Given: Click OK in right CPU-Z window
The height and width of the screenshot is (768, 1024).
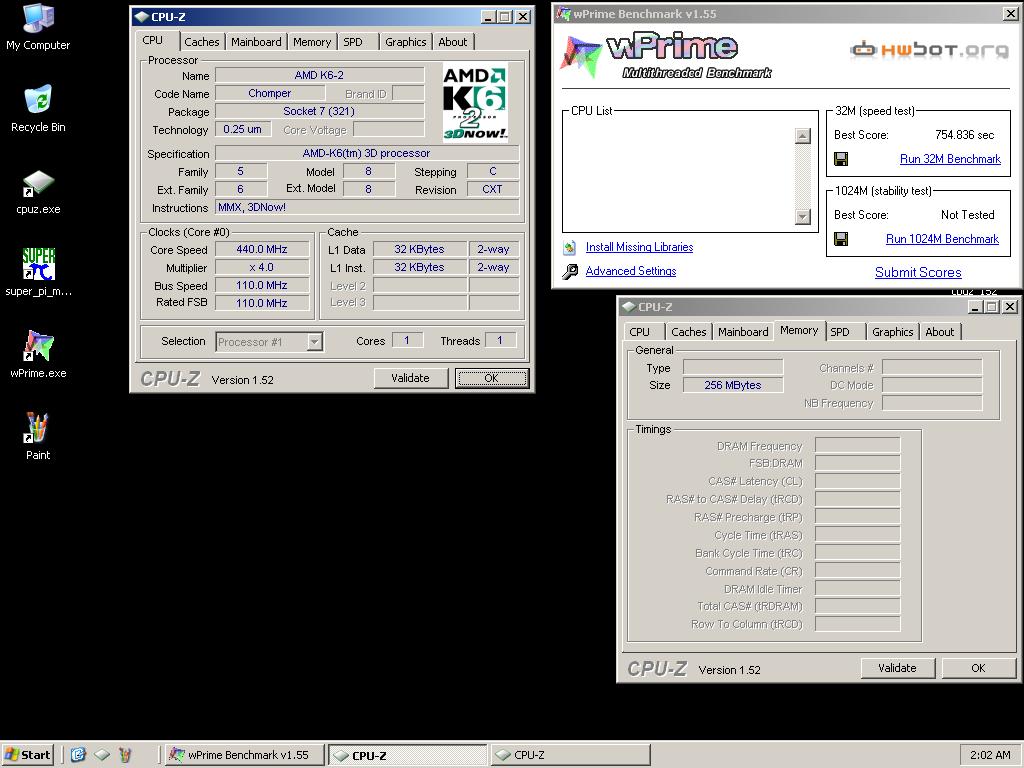Looking at the screenshot, I should tap(978, 668).
